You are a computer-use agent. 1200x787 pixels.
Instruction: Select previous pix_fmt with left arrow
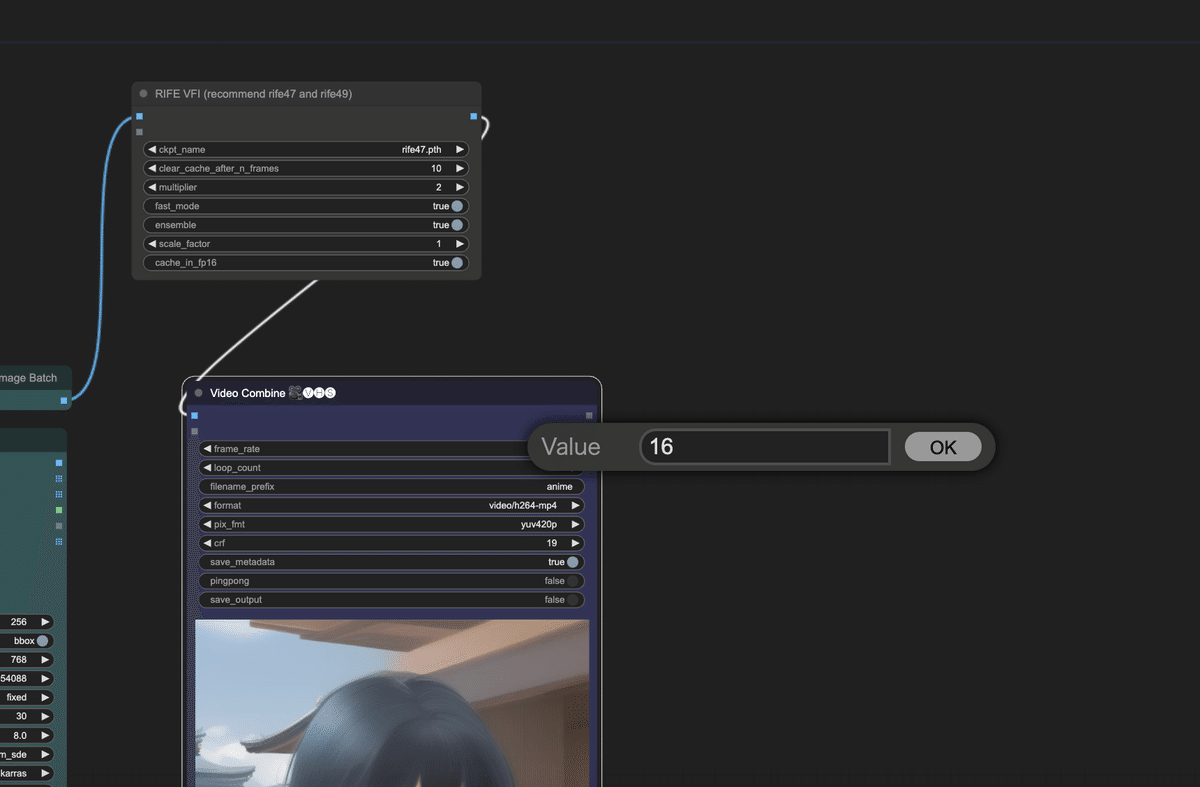pyautogui.click(x=207, y=525)
